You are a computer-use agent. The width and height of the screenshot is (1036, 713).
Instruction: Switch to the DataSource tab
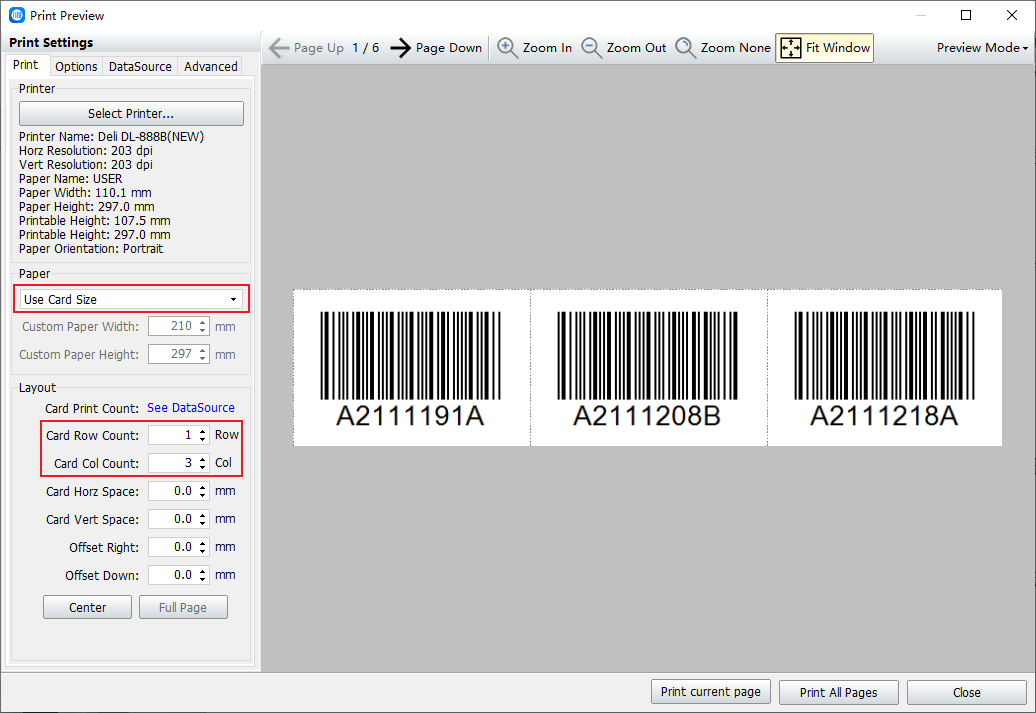pos(140,66)
